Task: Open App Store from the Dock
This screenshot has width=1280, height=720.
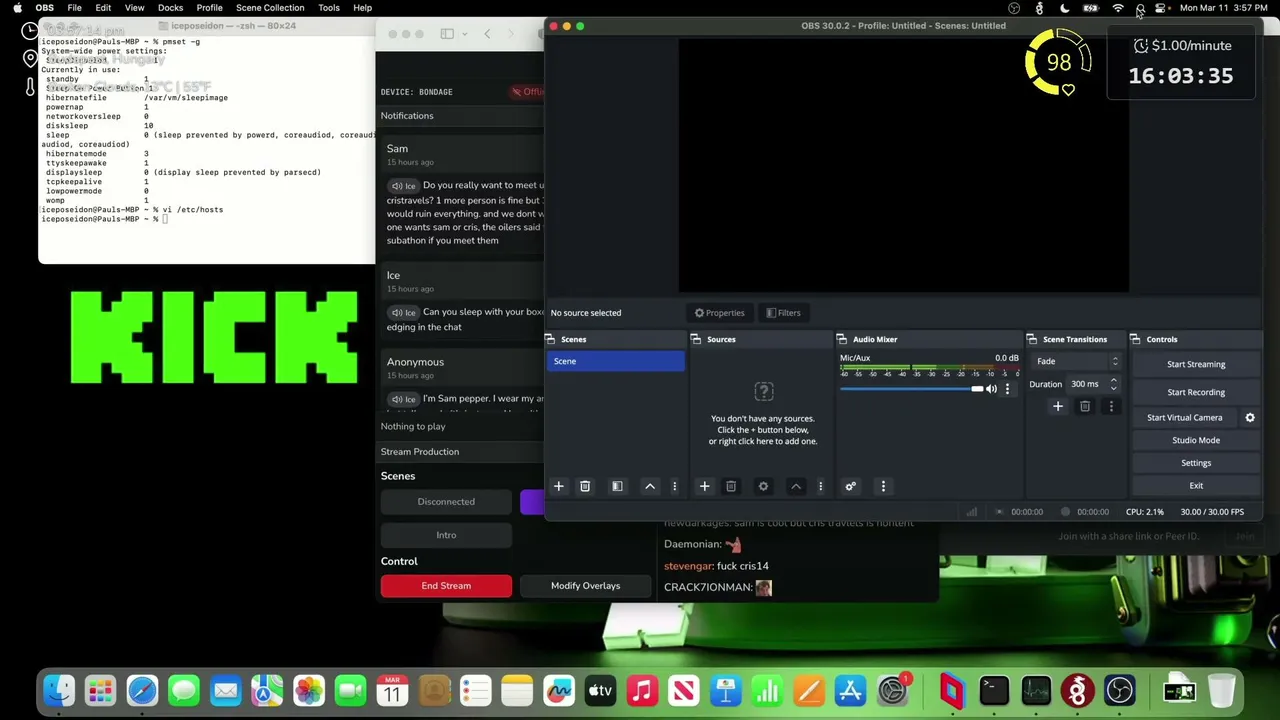Action: coord(850,690)
